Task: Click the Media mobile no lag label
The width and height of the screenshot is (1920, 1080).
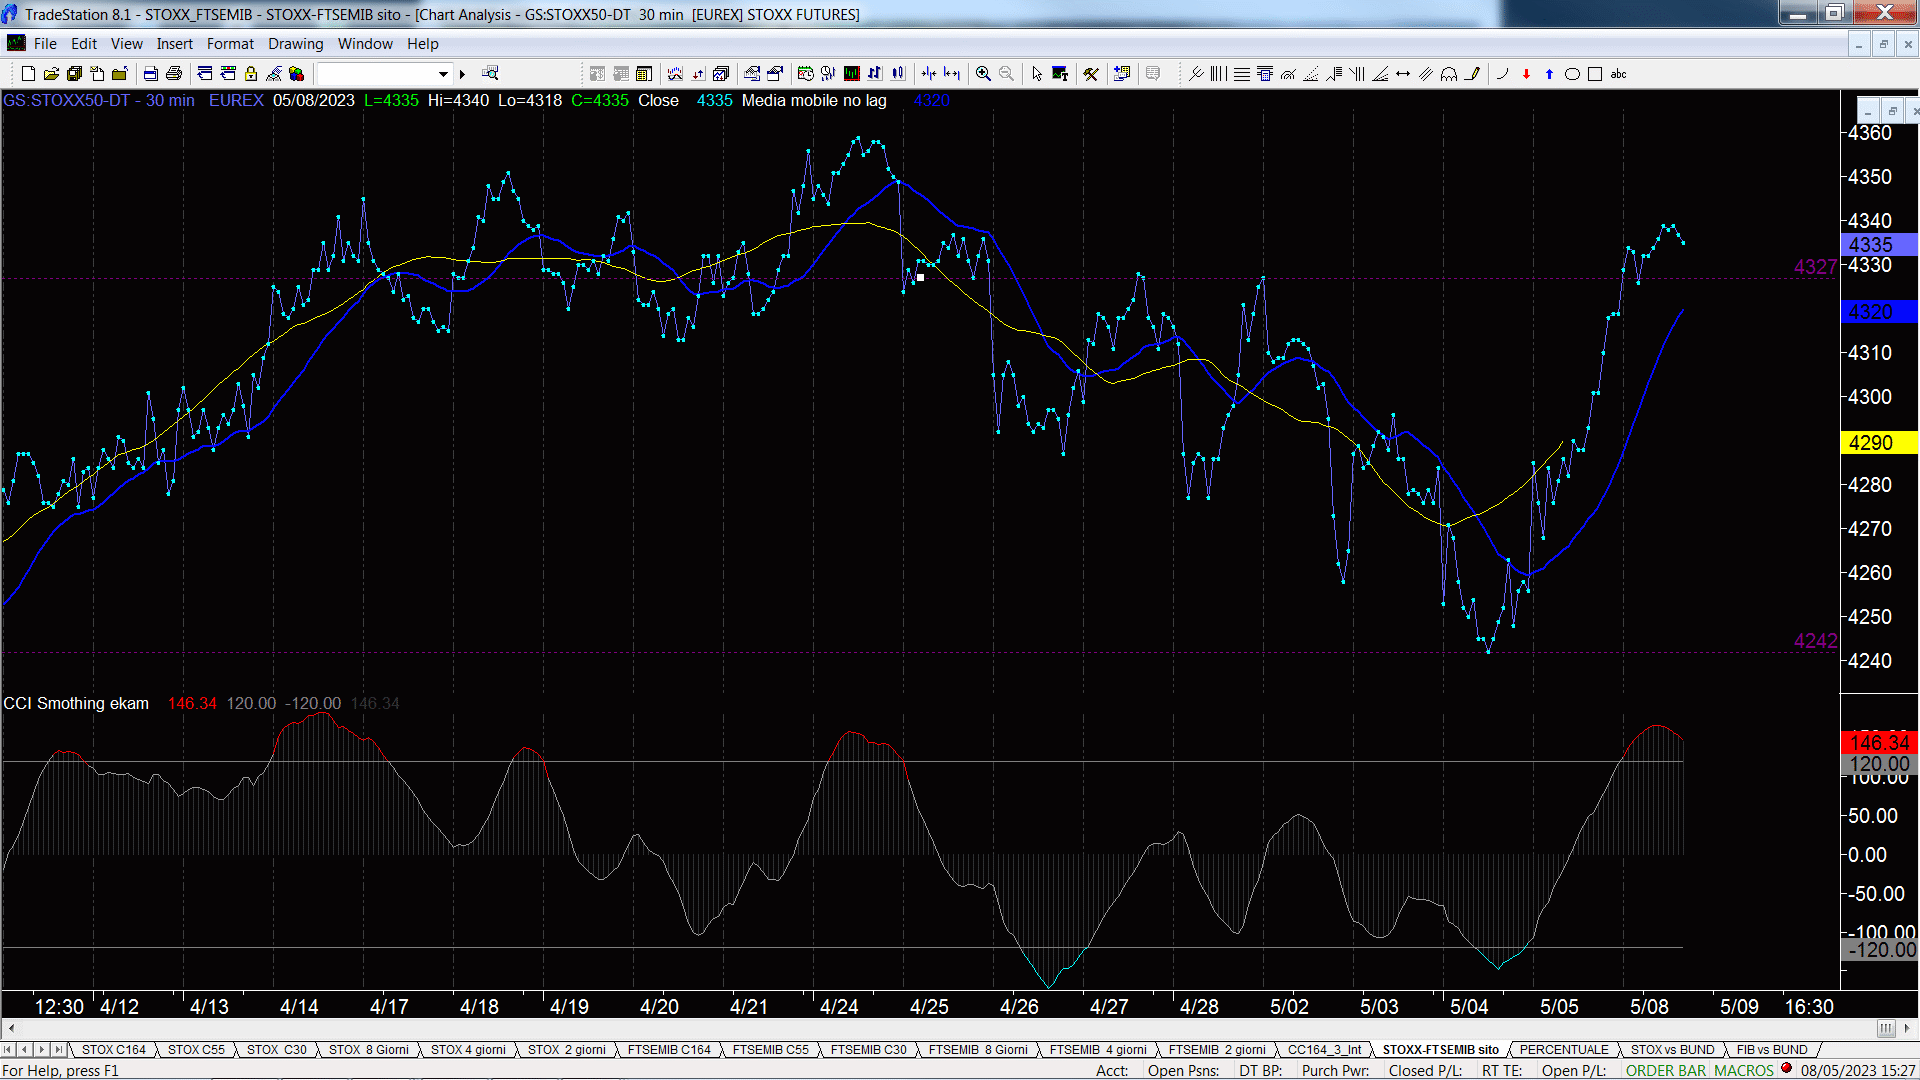Action: click(x=814, y=101)
